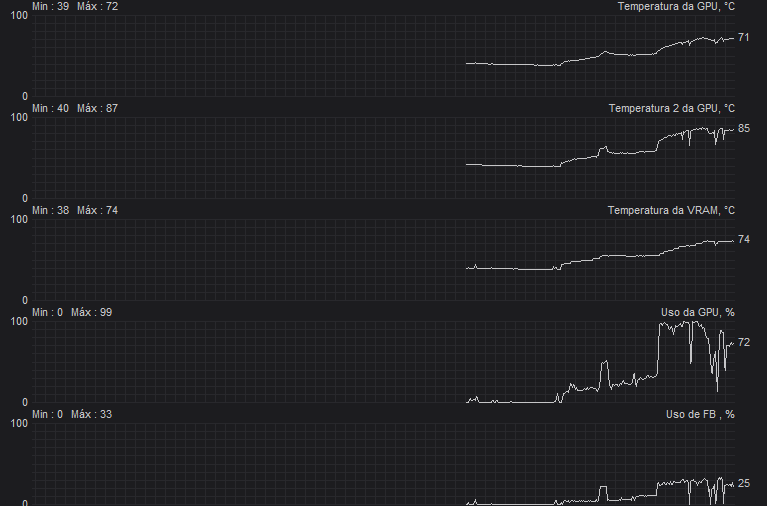Image resolution: width=768 pixels, height=506 pixels.
Task: Click the 100 axis label of Temperatura 2 da GPU
Action: tap(19, 118)
